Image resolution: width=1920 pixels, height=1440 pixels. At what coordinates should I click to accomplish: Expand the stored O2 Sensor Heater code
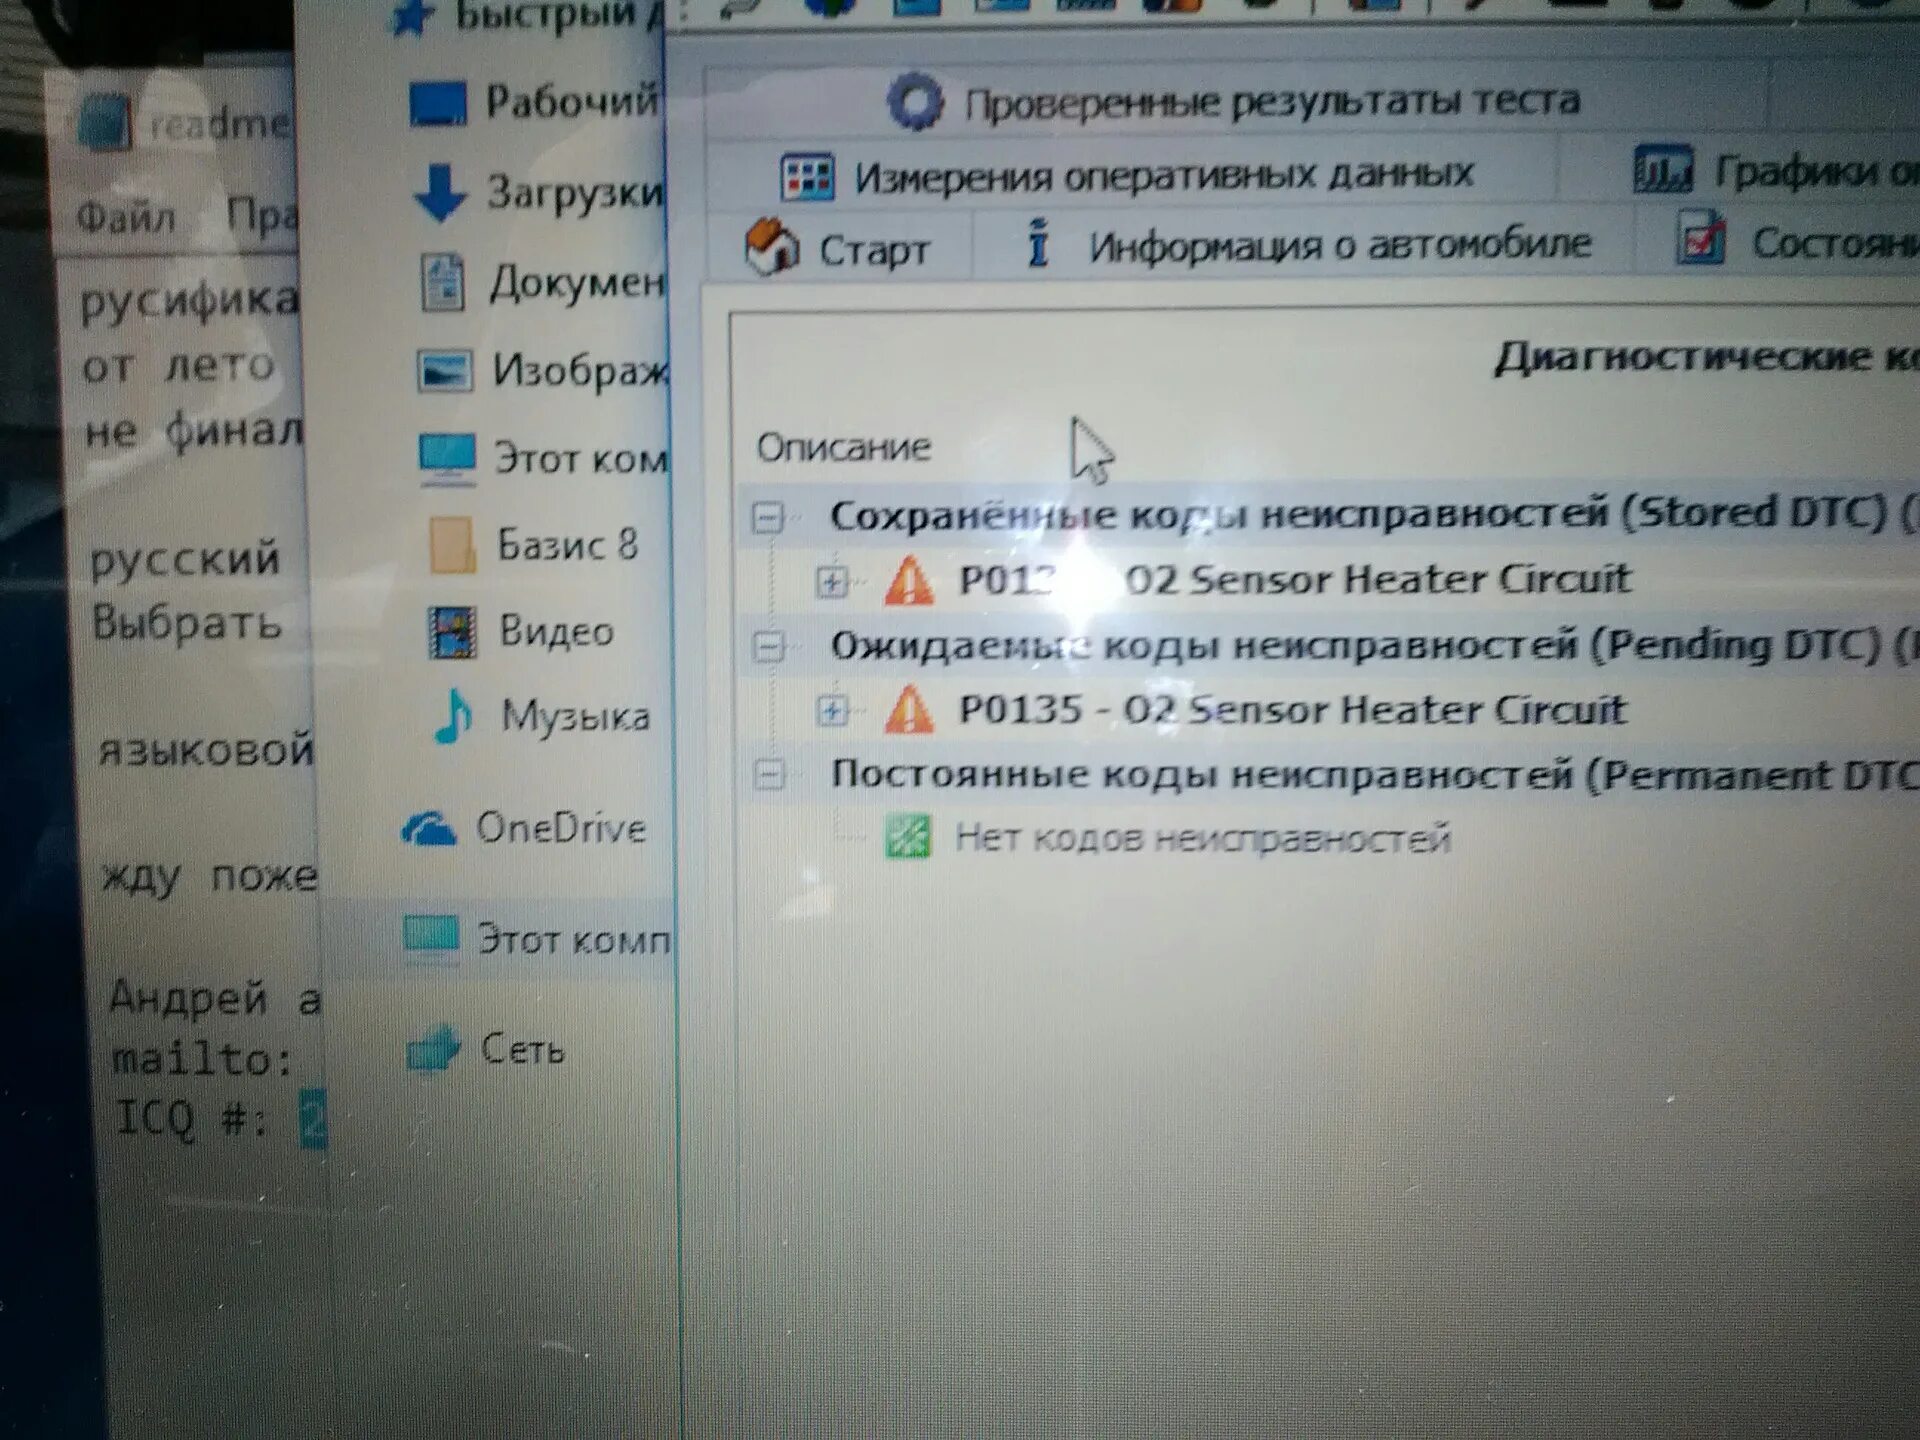pos(831,581)
